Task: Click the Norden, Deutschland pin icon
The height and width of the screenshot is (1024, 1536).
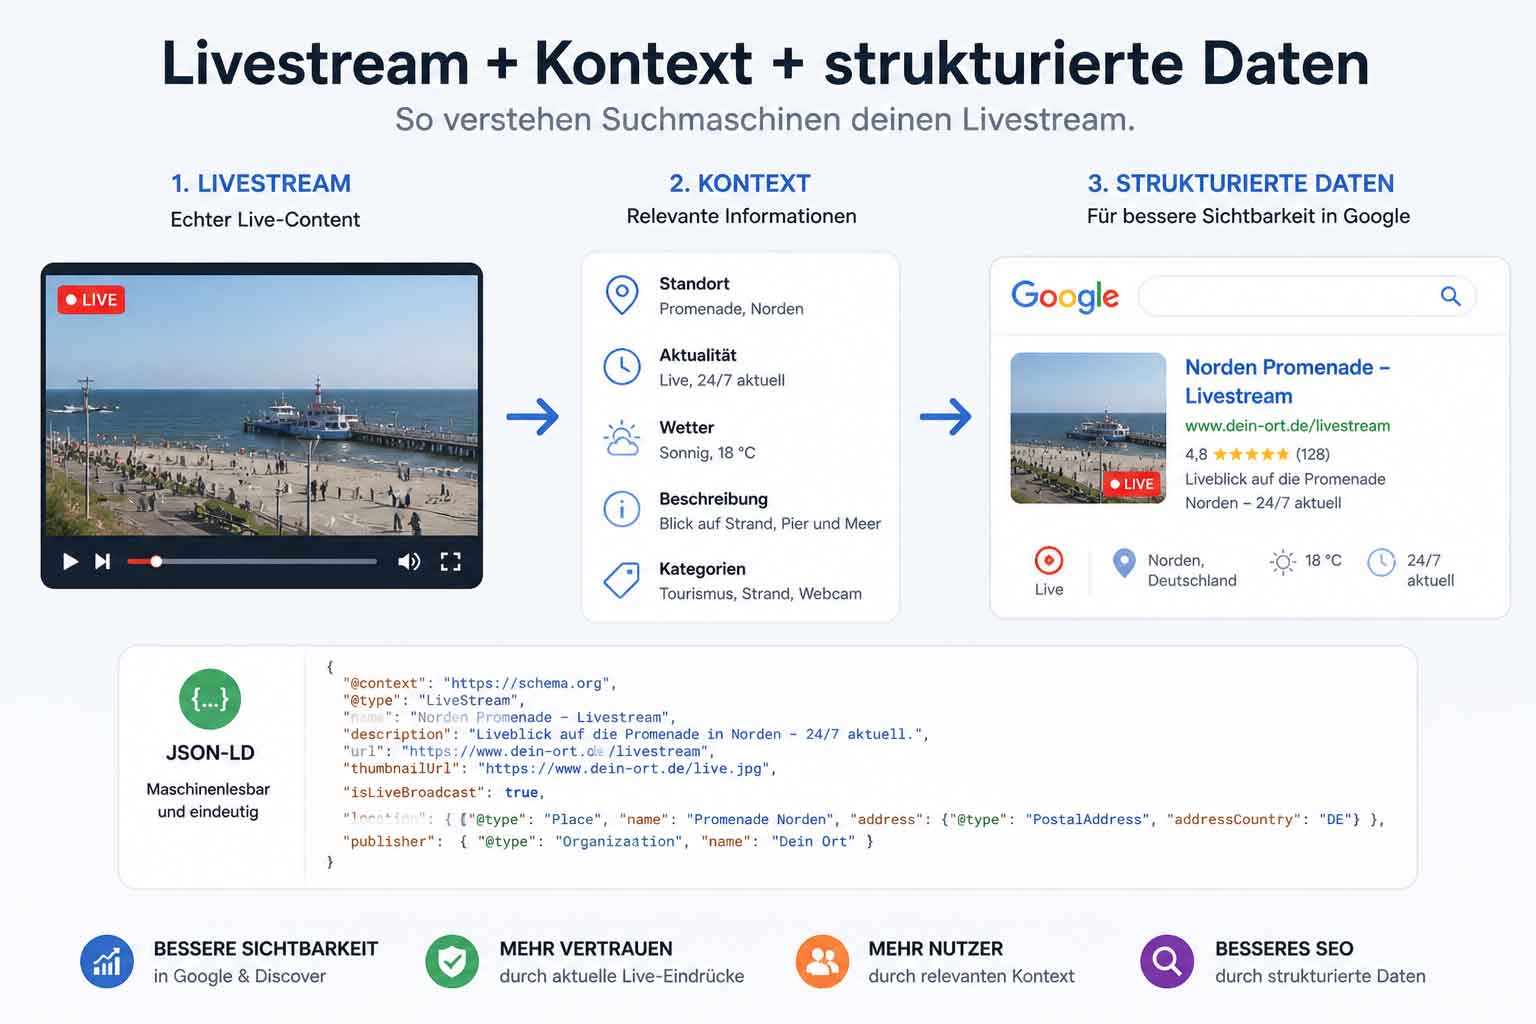Action: (x=1124, y=563)
